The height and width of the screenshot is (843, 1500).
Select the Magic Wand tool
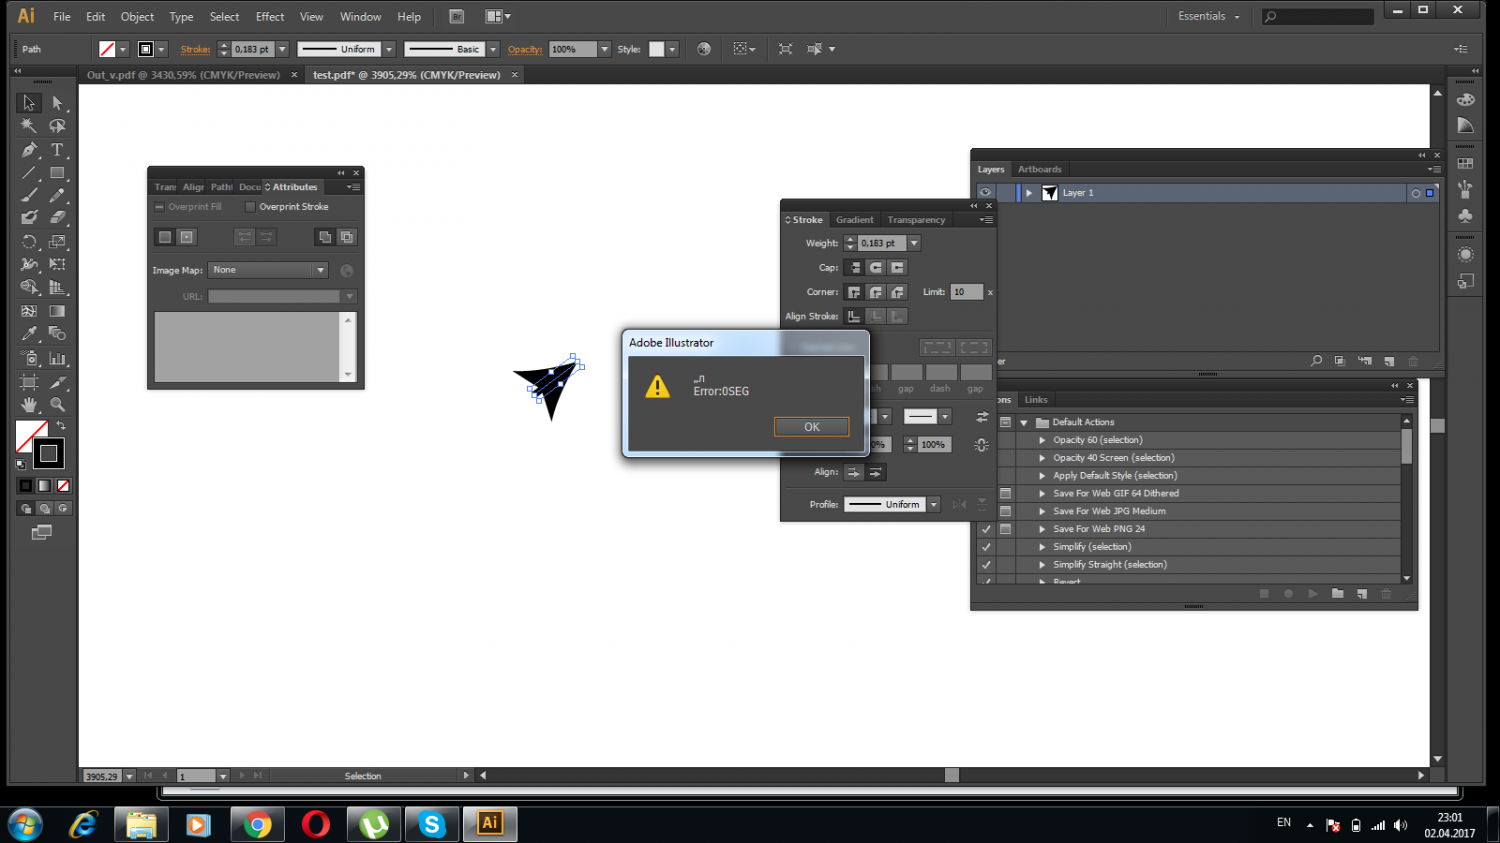[29, 126]
